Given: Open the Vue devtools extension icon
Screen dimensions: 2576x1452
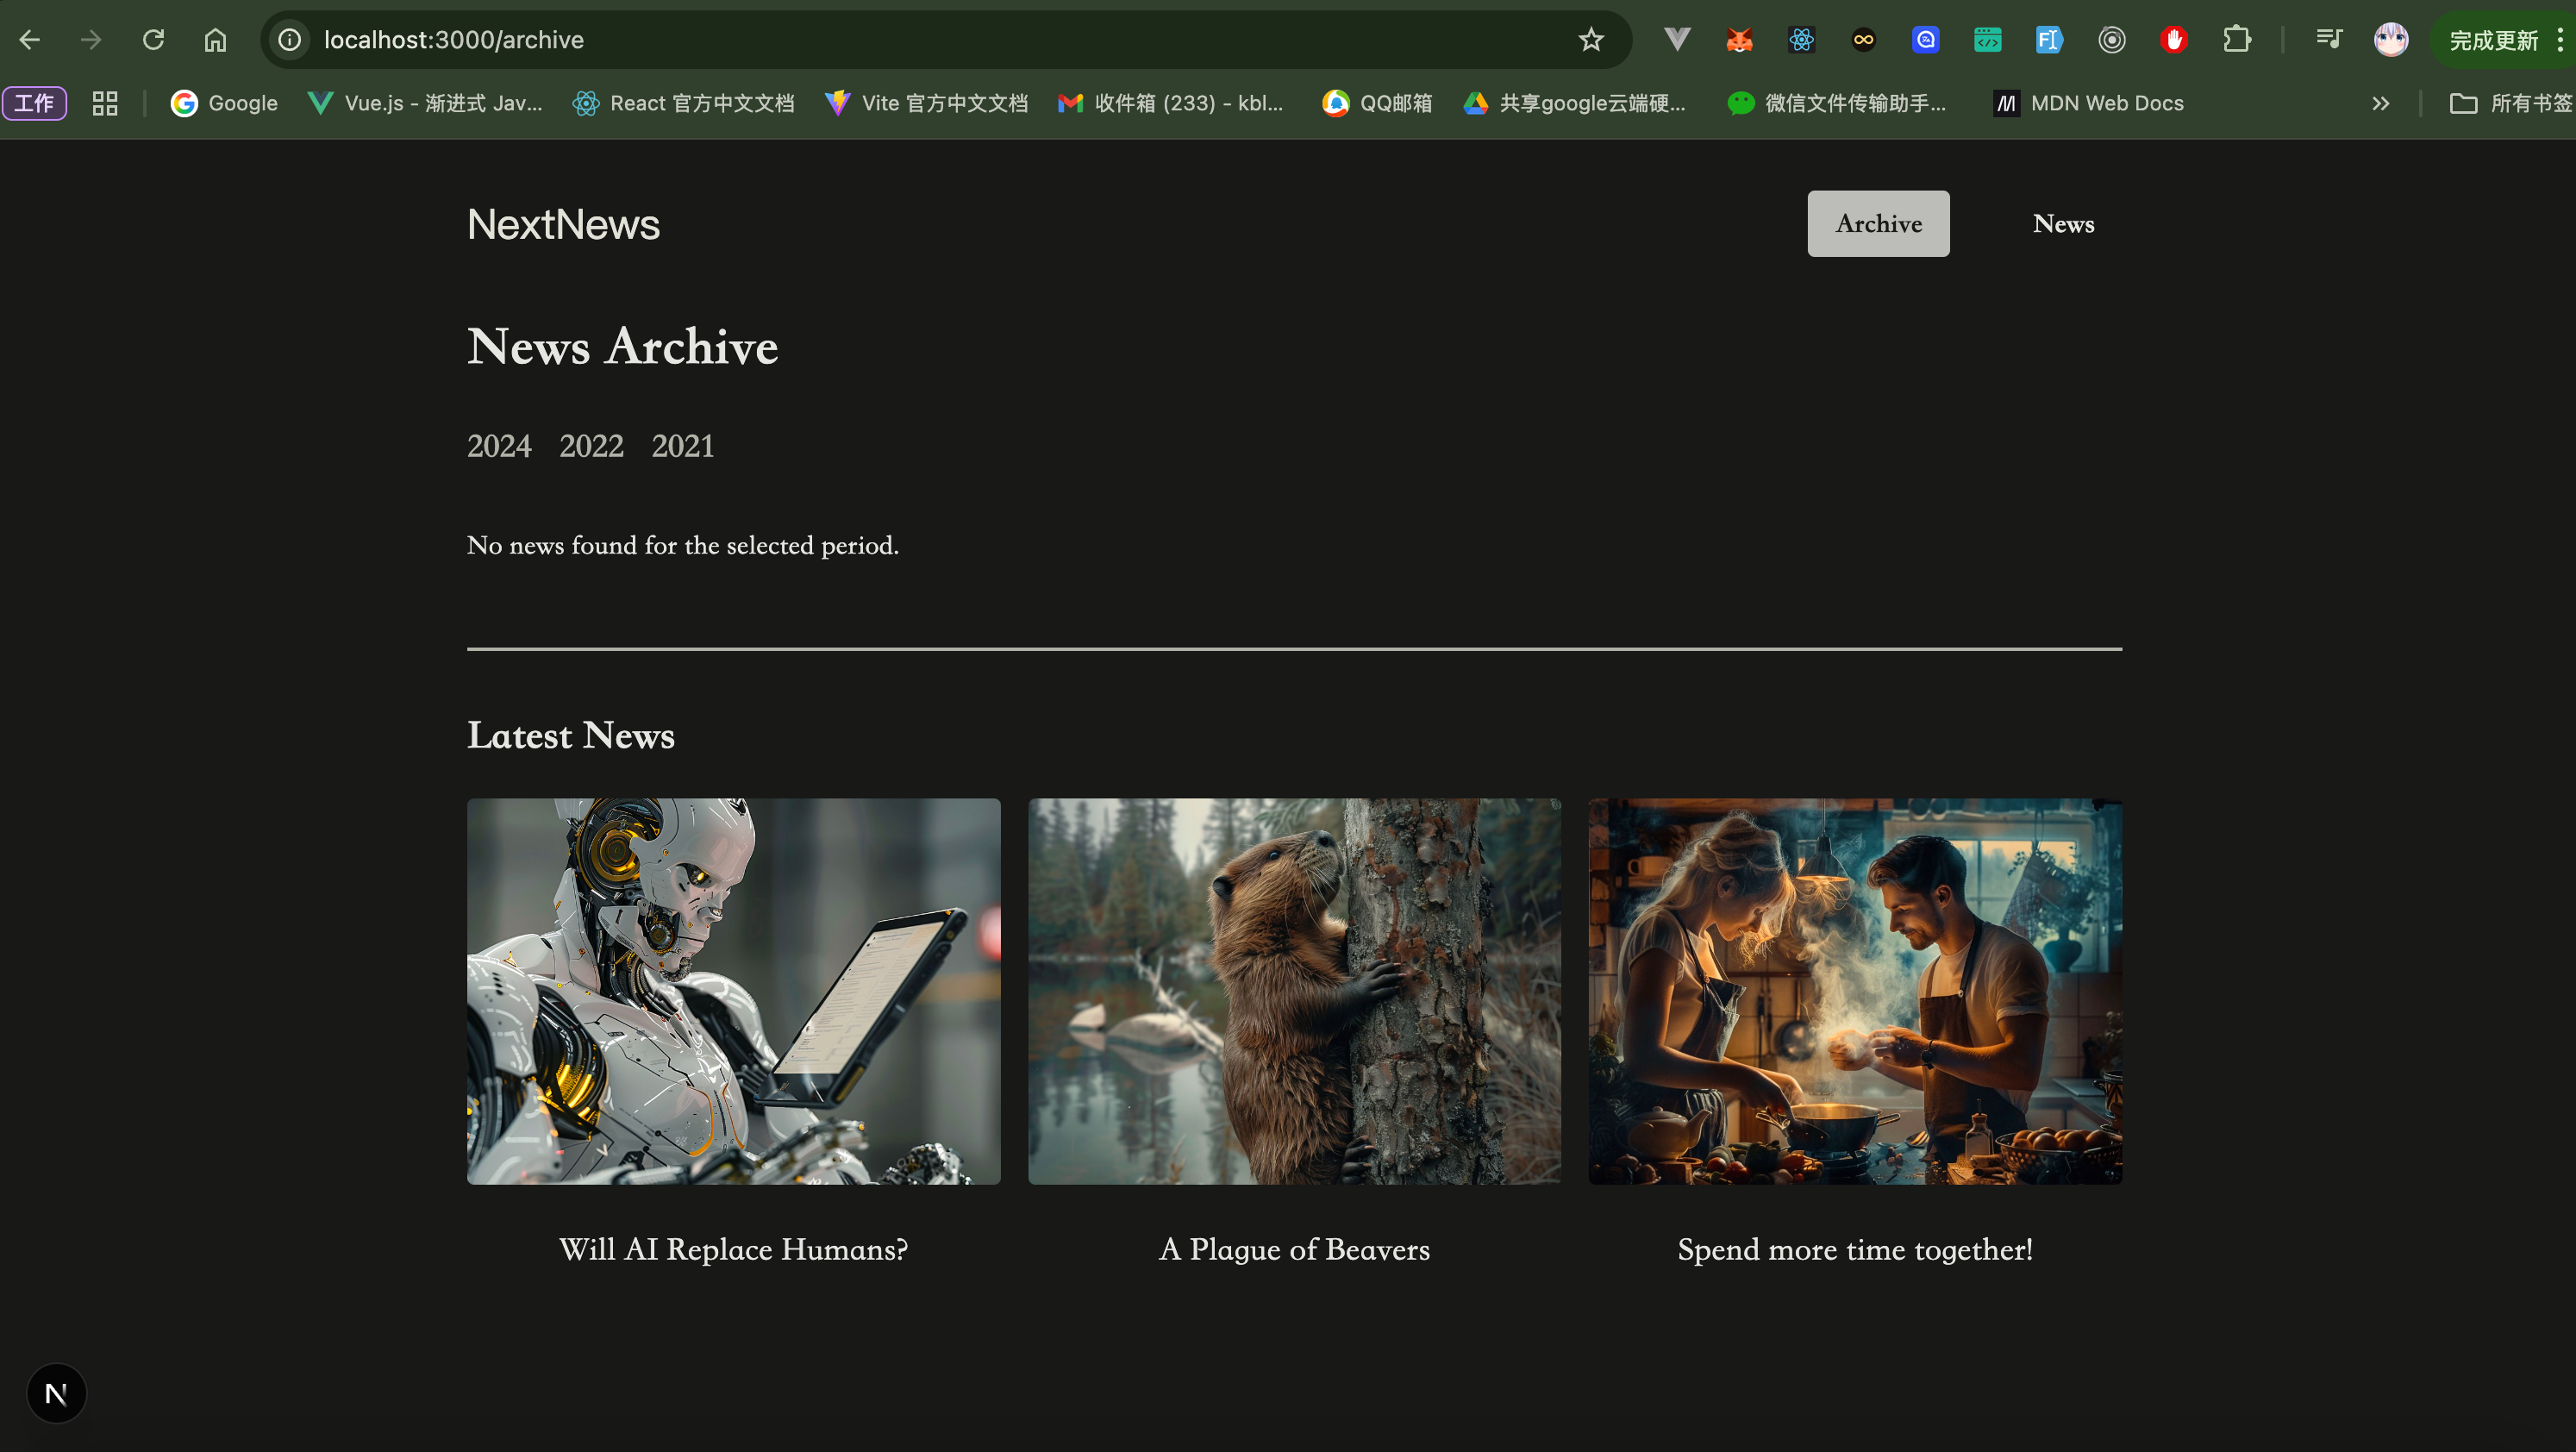Looking at the screenshot, I should pyautogui.click(x=1677, y=40).
